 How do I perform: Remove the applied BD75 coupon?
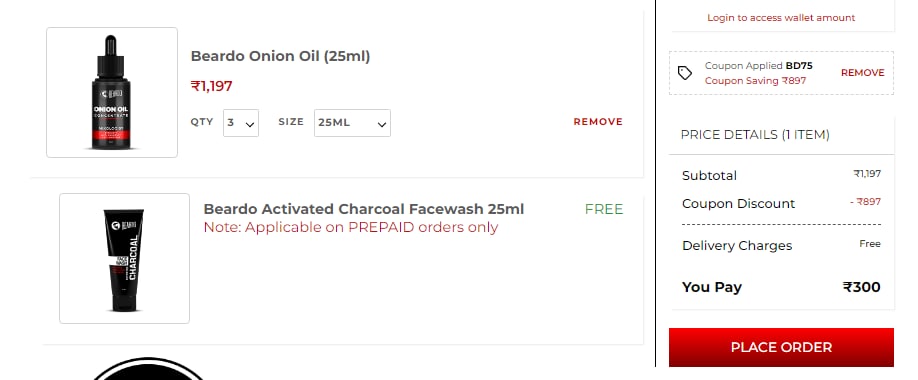coord(862,73)
